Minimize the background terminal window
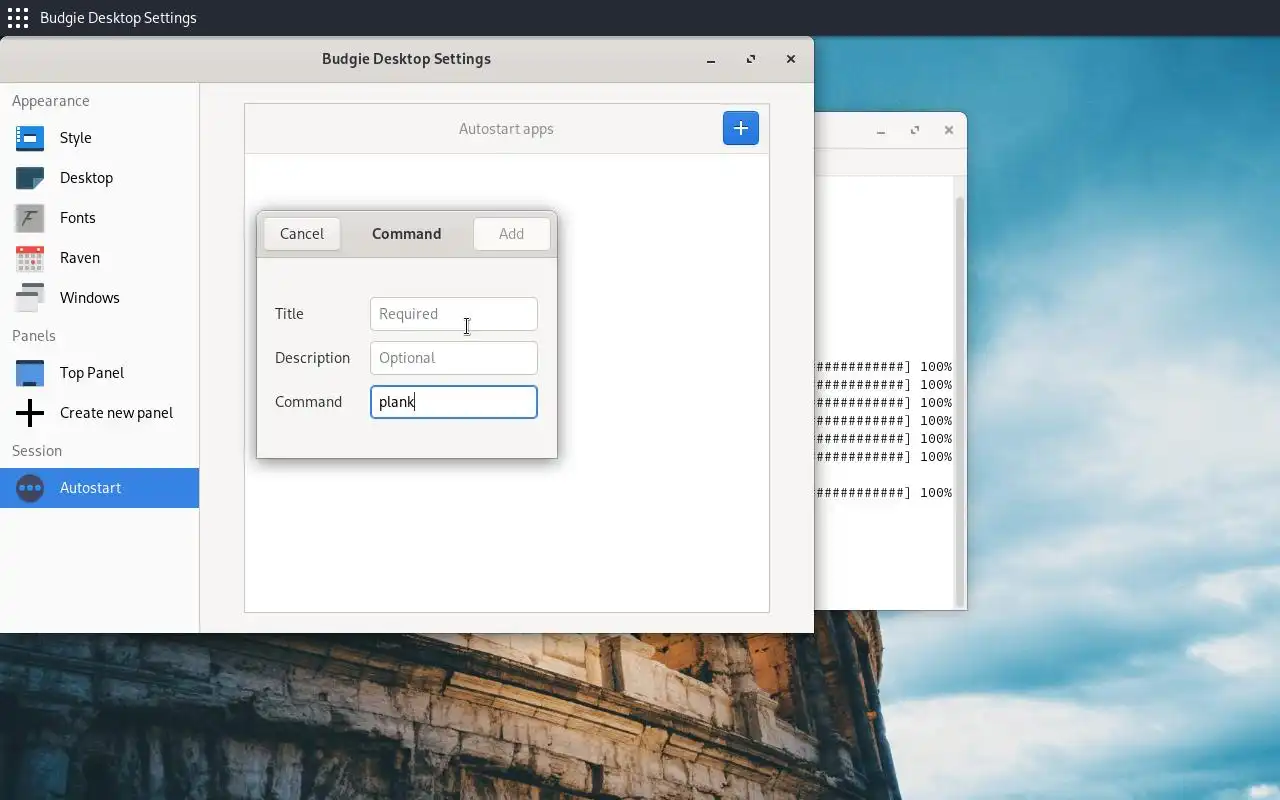The image size is (1280, 800). point(881,131)
